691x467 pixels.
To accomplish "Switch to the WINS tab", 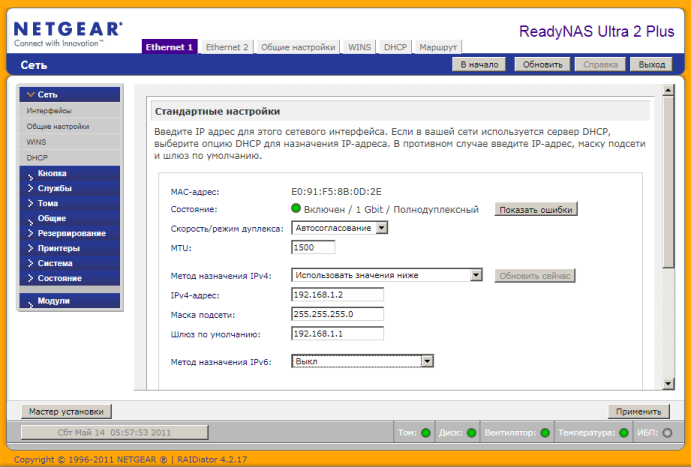I will pos(360,47).
